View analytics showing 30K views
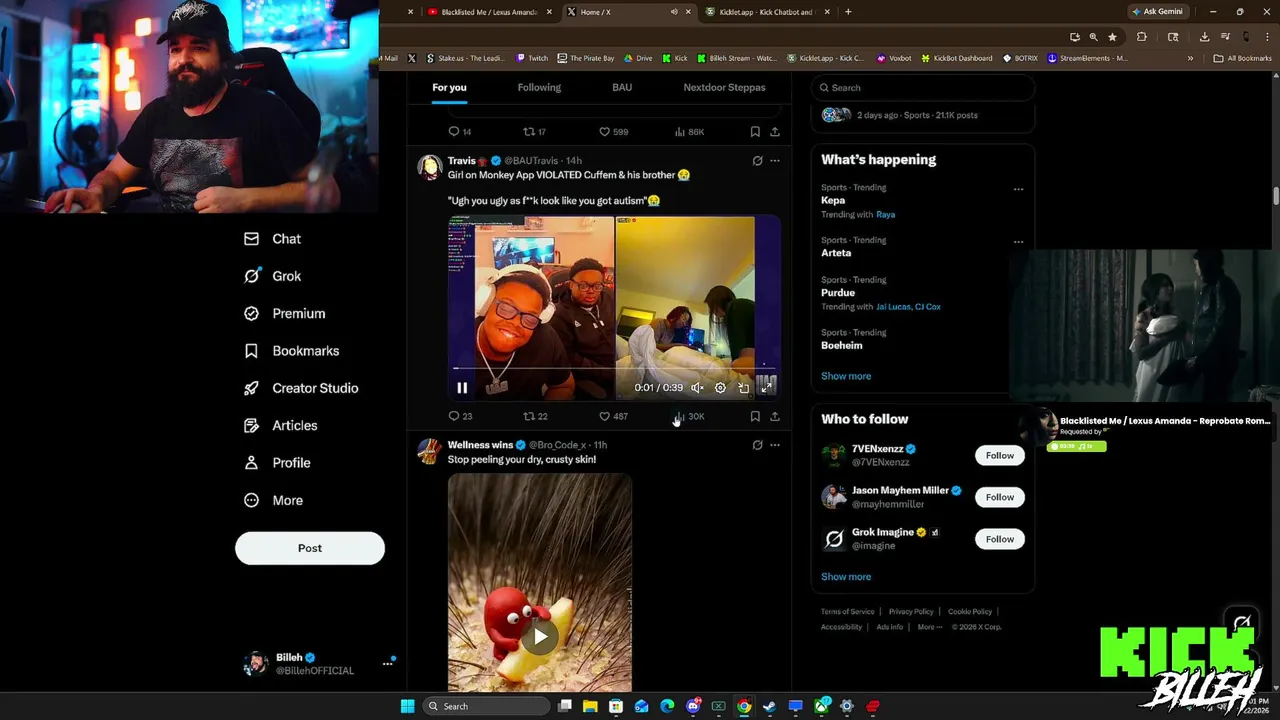The height and width of the screenshot is (720, 1280). point(689,416)
